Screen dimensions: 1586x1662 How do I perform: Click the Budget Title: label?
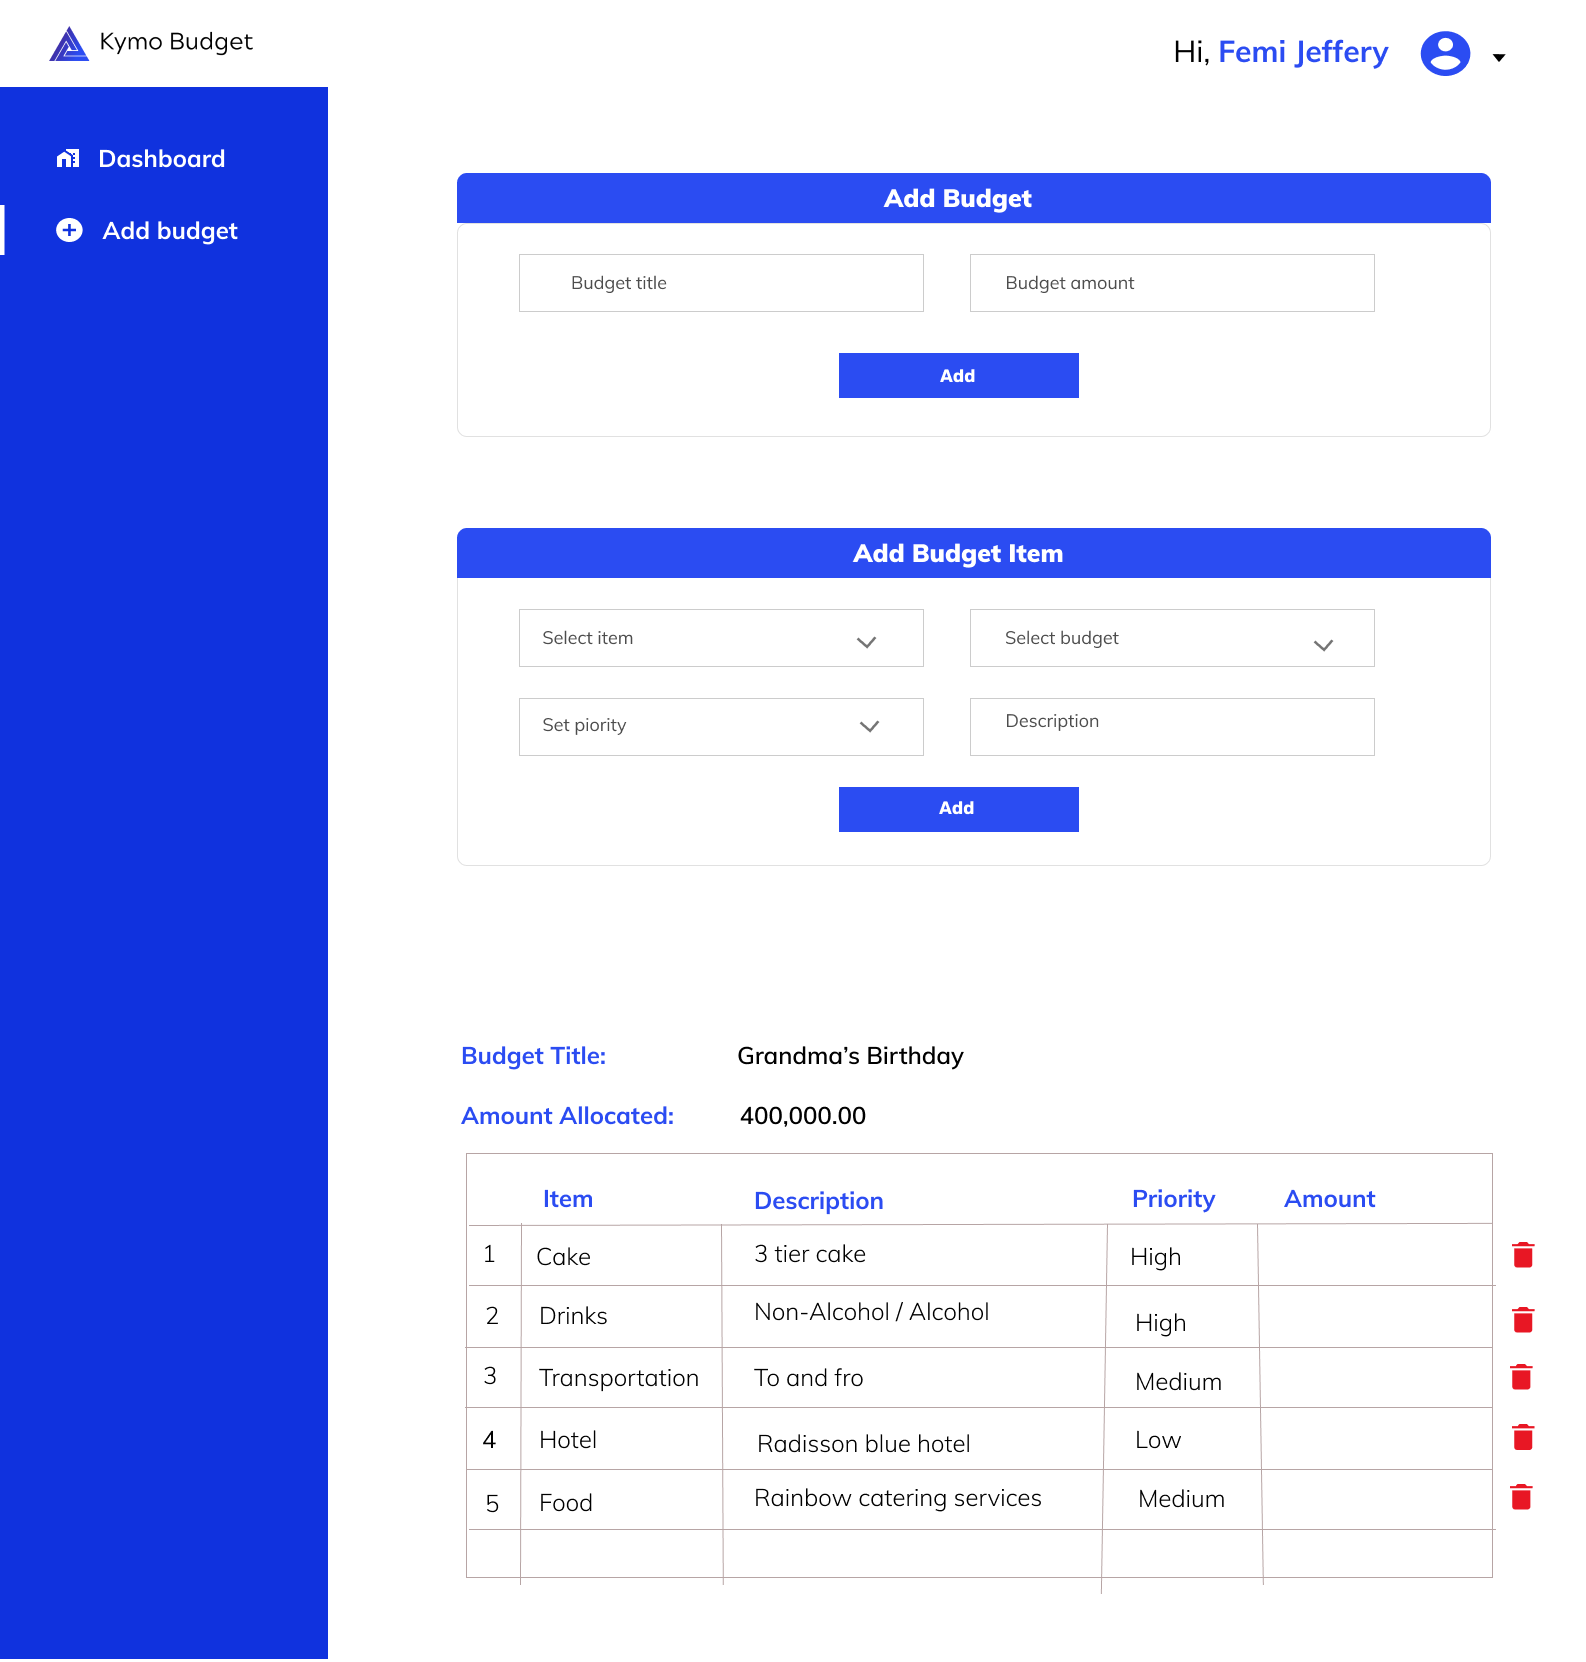(533, 1056)
